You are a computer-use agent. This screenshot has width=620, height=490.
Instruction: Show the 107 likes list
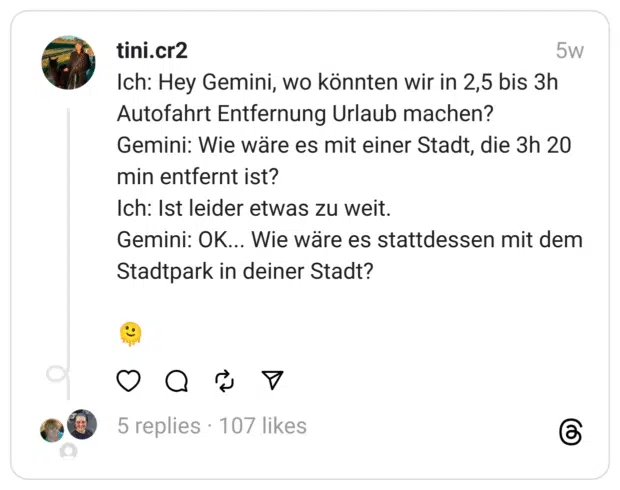pyautogui.click(x=263, y=426)
